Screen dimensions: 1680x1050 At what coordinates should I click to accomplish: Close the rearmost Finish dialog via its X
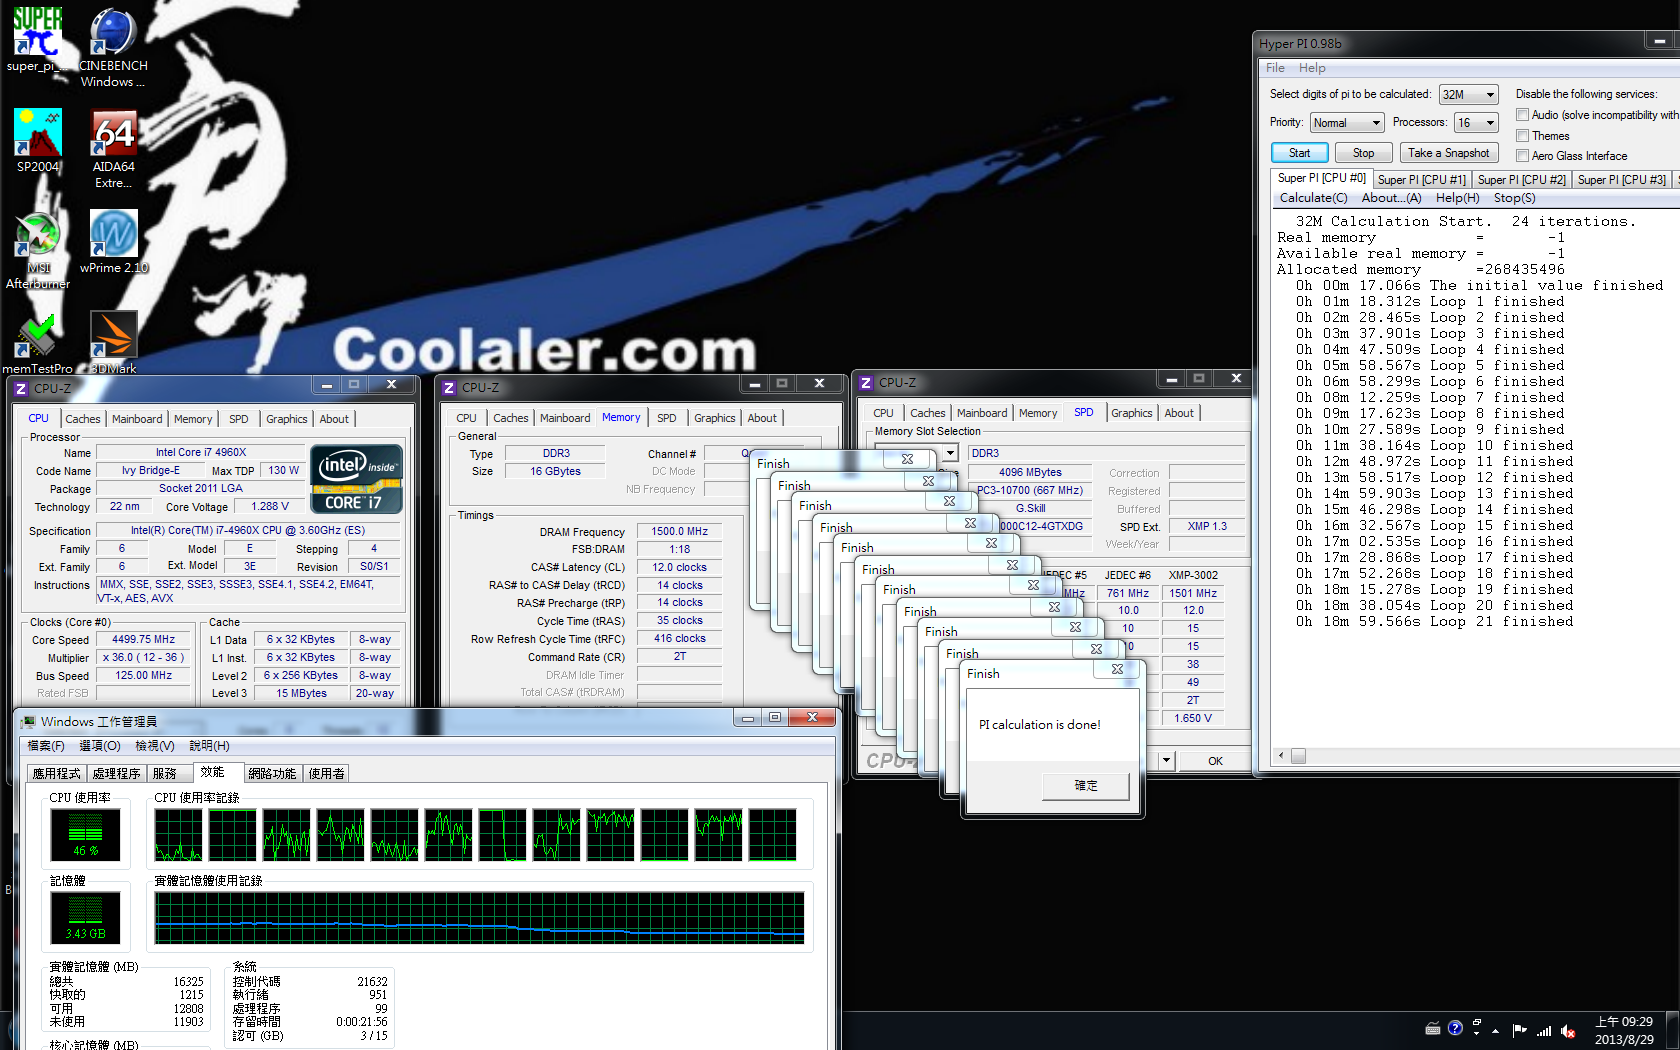click(907, 459)
